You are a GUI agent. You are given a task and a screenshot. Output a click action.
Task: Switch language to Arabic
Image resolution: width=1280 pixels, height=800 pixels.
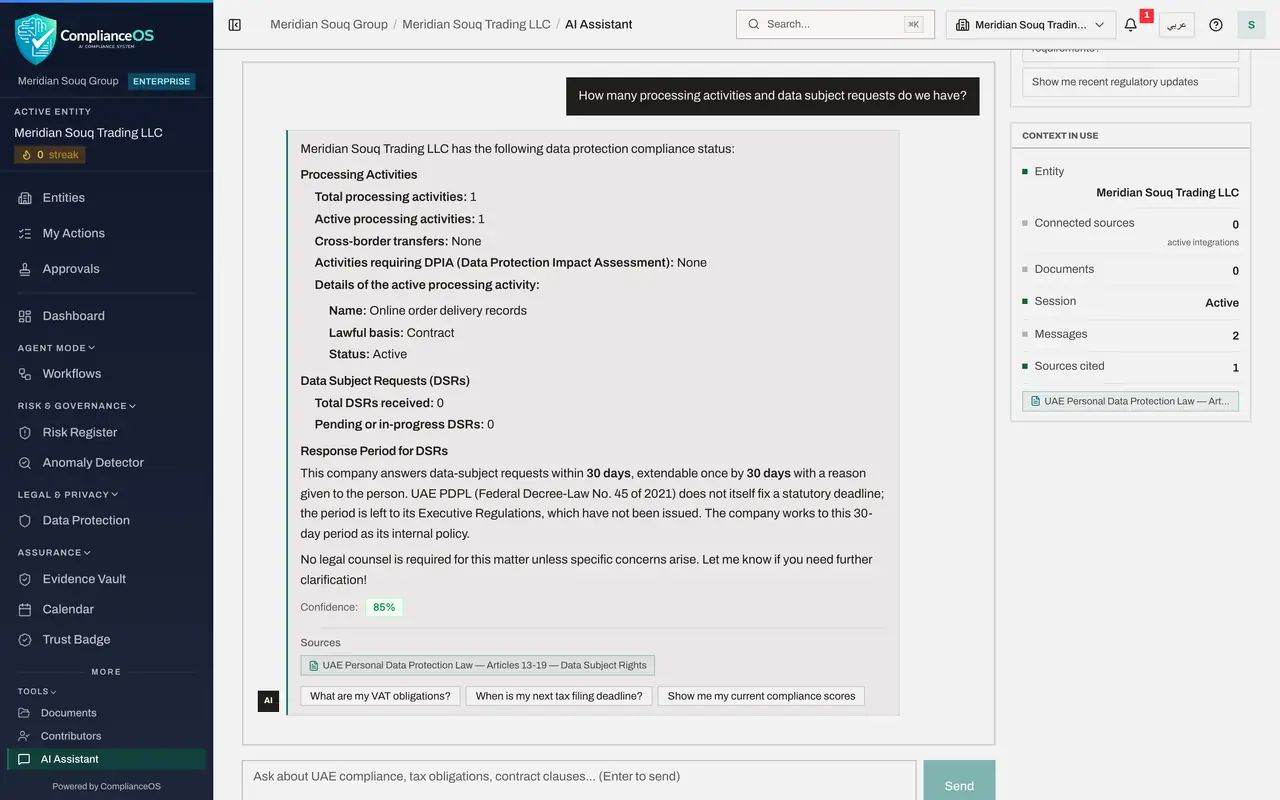click(x=1177, y=25)
